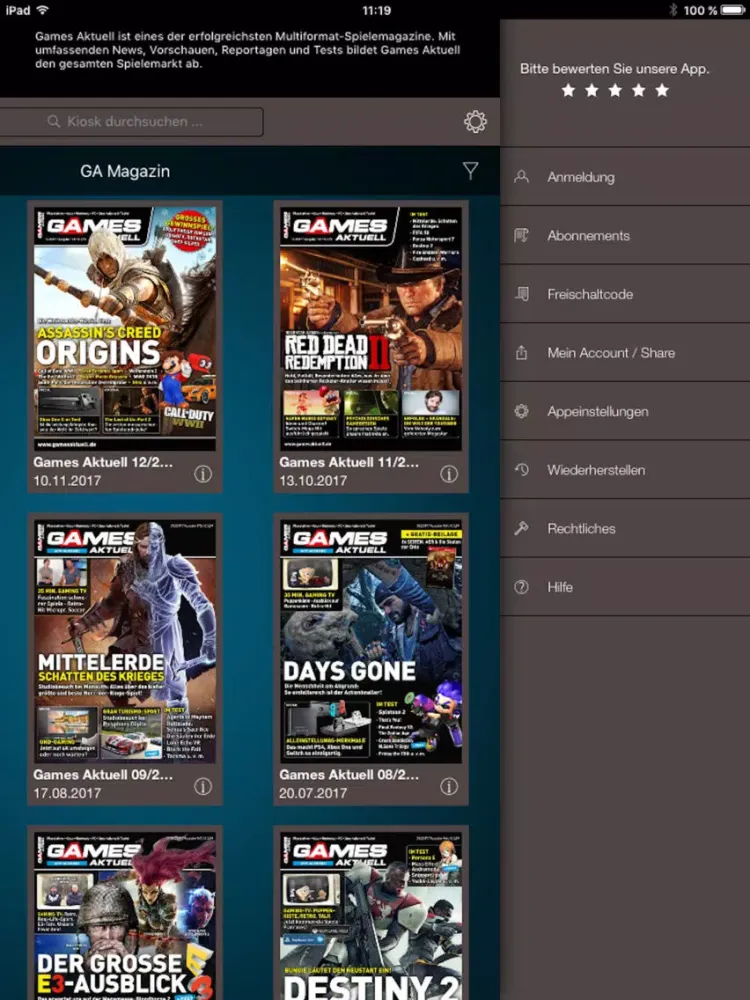
Task: Tap the date 13.10.2017
Action: point(312,480)
